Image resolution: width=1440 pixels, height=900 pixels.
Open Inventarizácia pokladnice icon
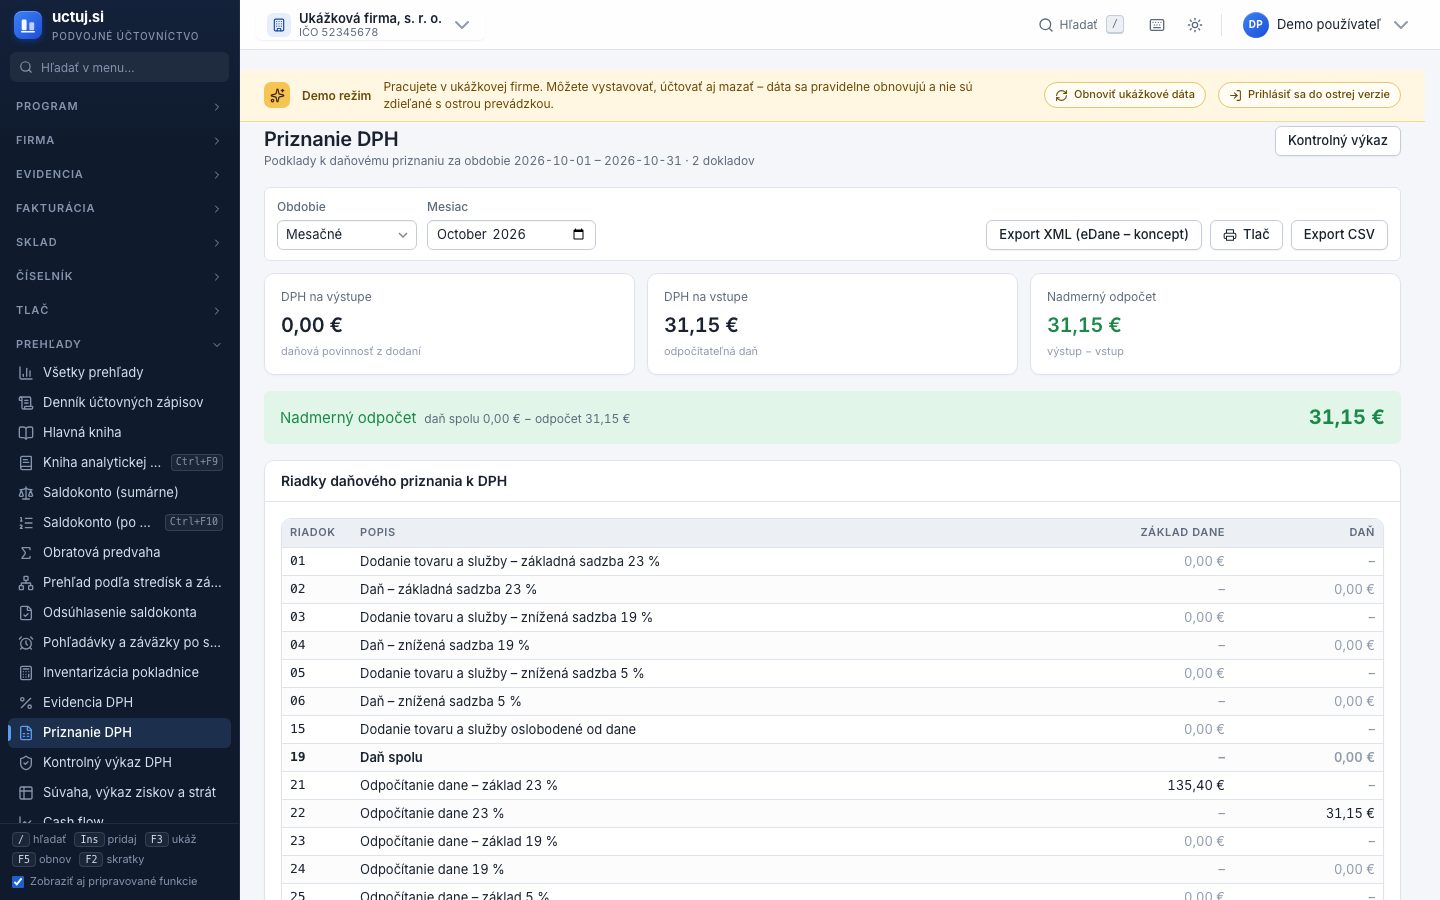click(26, 672)
